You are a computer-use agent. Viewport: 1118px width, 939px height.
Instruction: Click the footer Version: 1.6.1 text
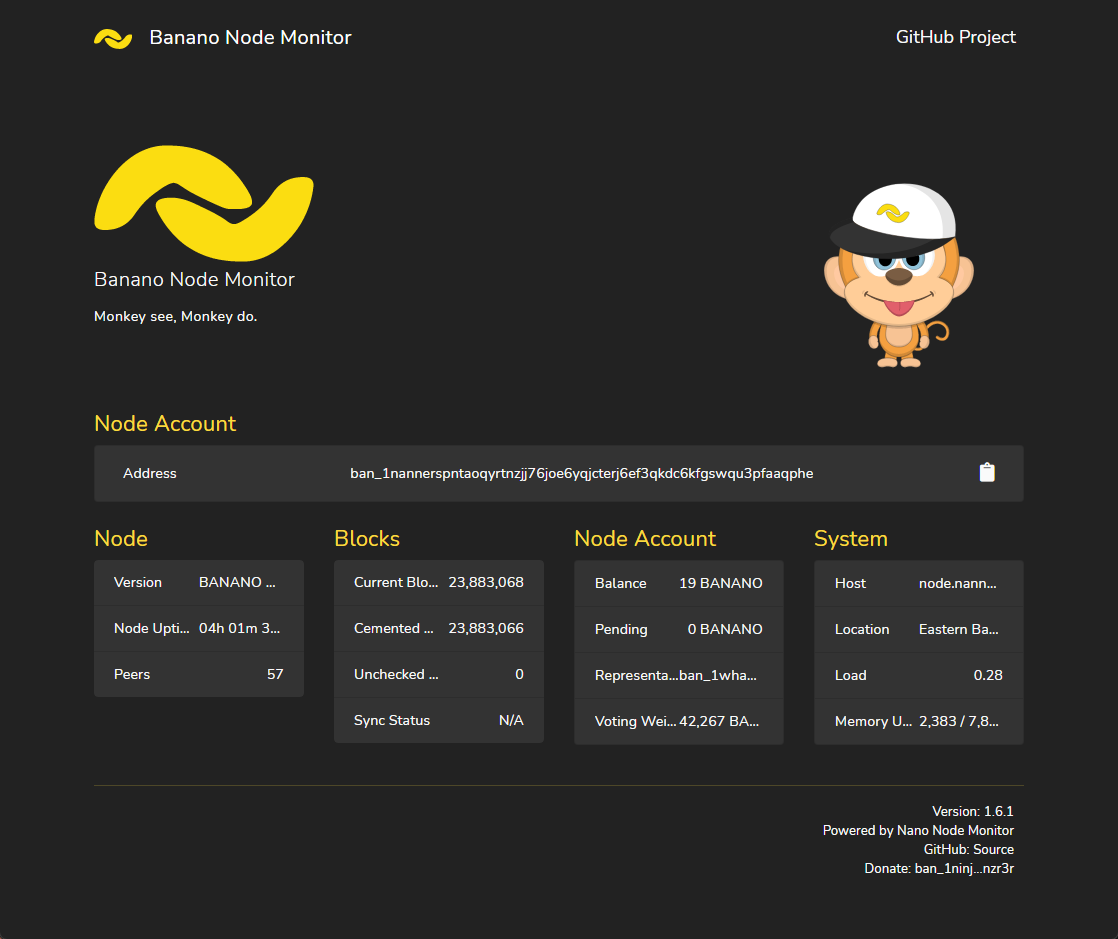pyautogui.click(x=973, y=811)
